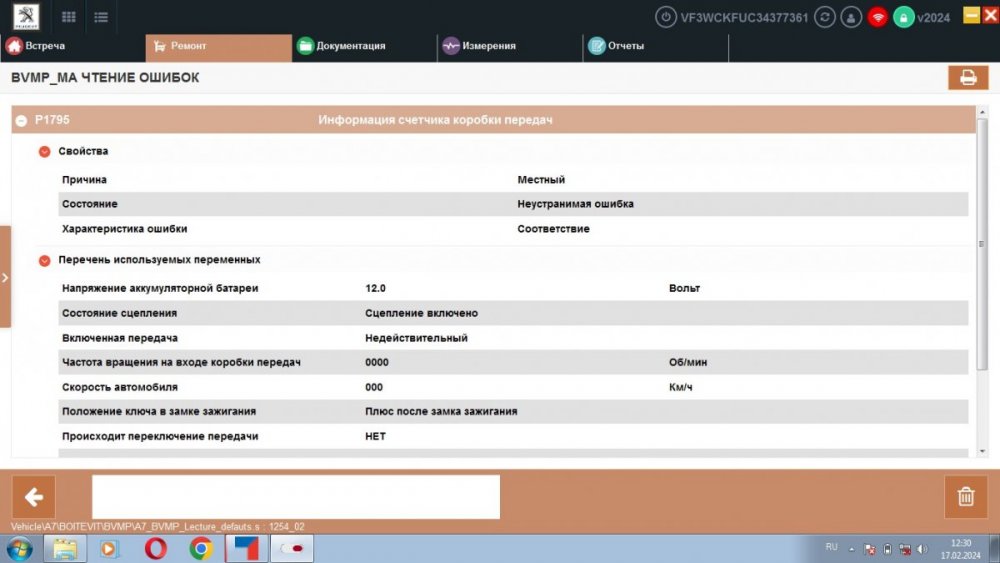This screenshot has height=563, width=1000.
Task: Click the Соответствие value
Action: click(x=553, y=229)
